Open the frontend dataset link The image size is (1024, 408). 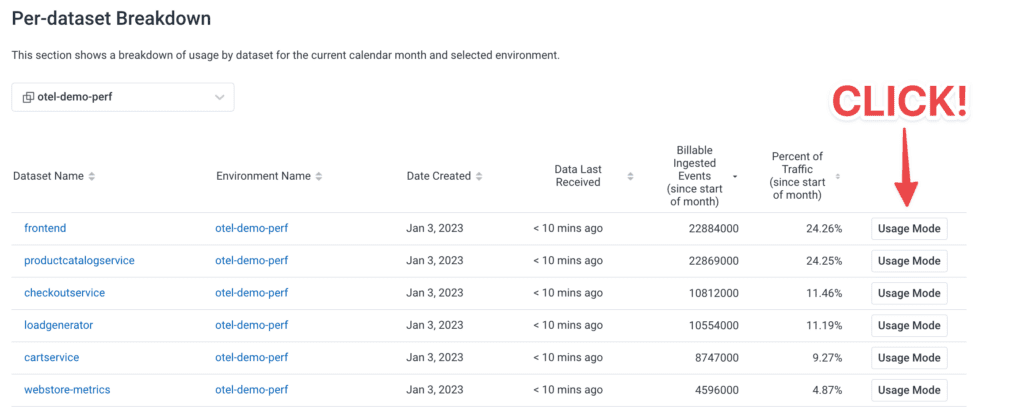(x=45, y=229)
